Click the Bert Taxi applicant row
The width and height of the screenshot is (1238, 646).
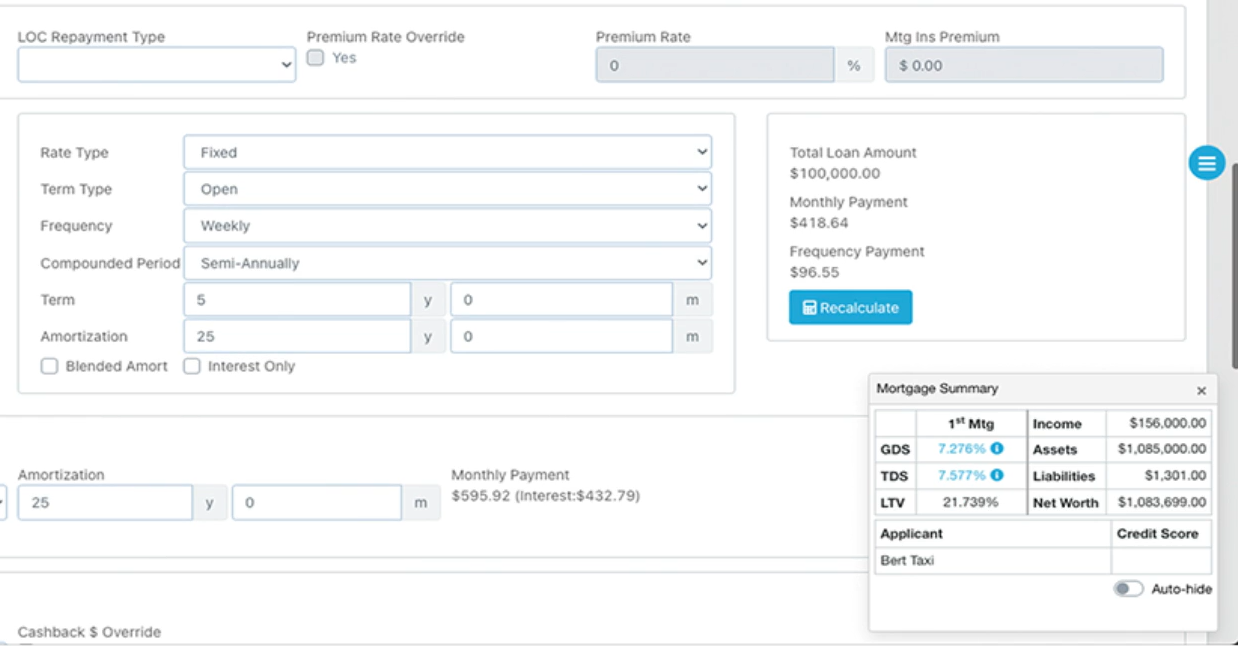tap(992, 561)
